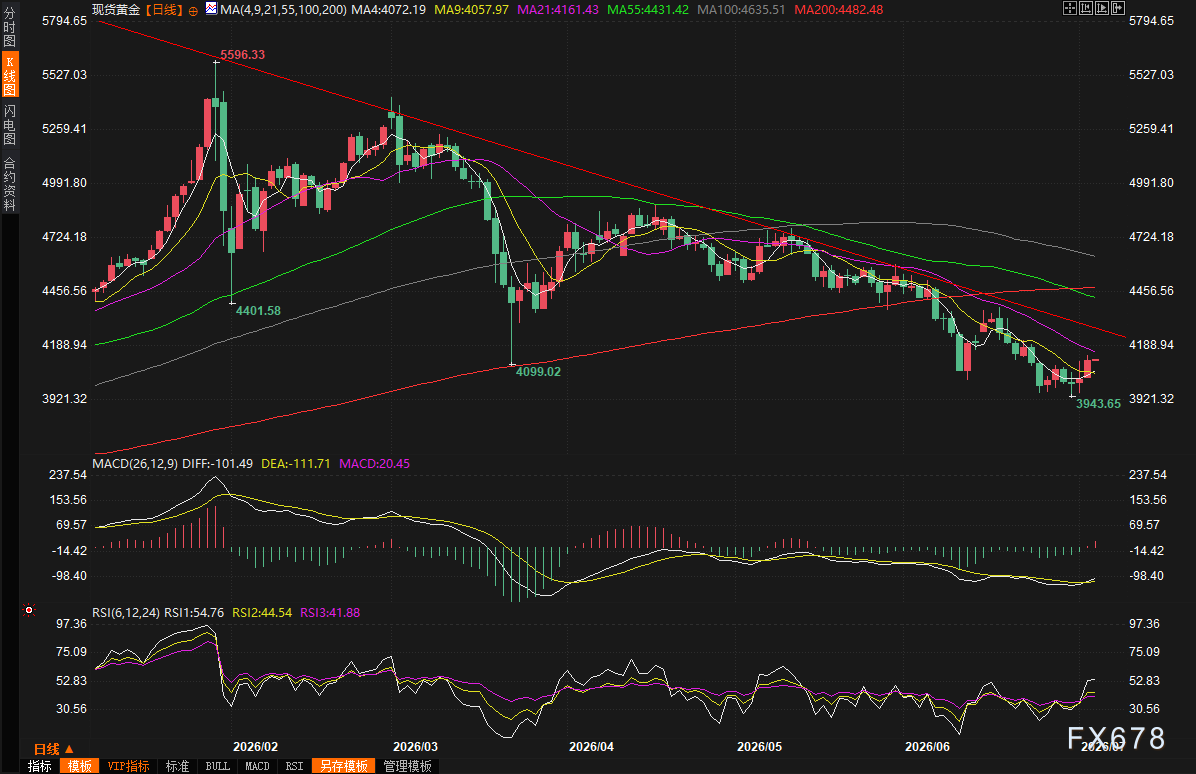Screen dimensions: 1196x774
Task: Open 管理模板 template manager
Action: click(407, 766)
